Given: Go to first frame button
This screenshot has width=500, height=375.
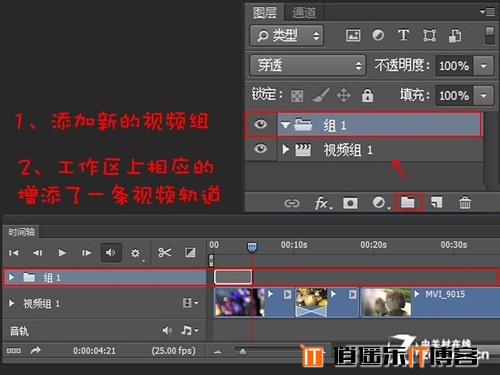Looking at the screenshot, I should pos(14,253).
